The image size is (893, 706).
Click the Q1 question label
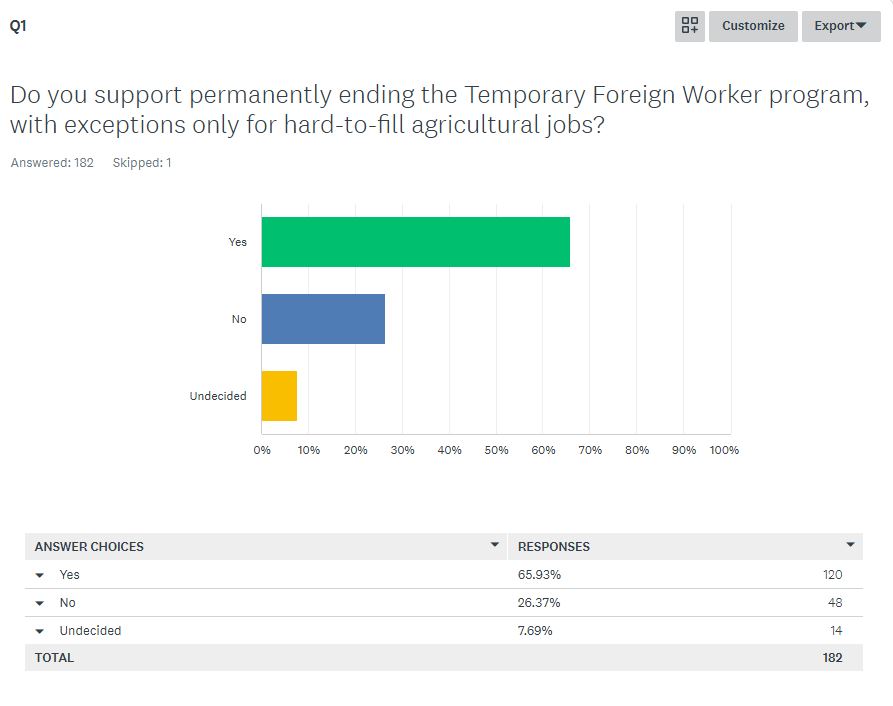click(x=18, y=27)
